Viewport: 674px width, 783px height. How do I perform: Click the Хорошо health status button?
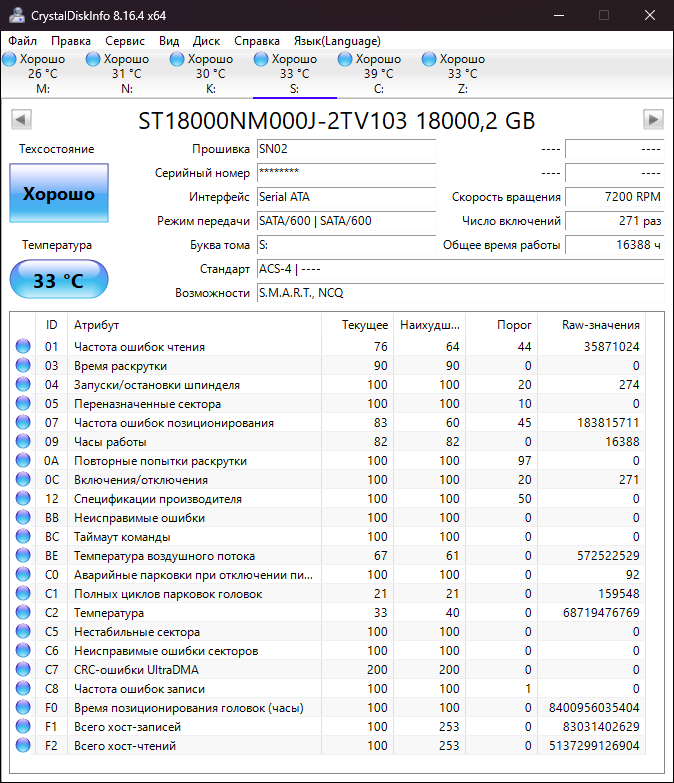coord(59,193)
